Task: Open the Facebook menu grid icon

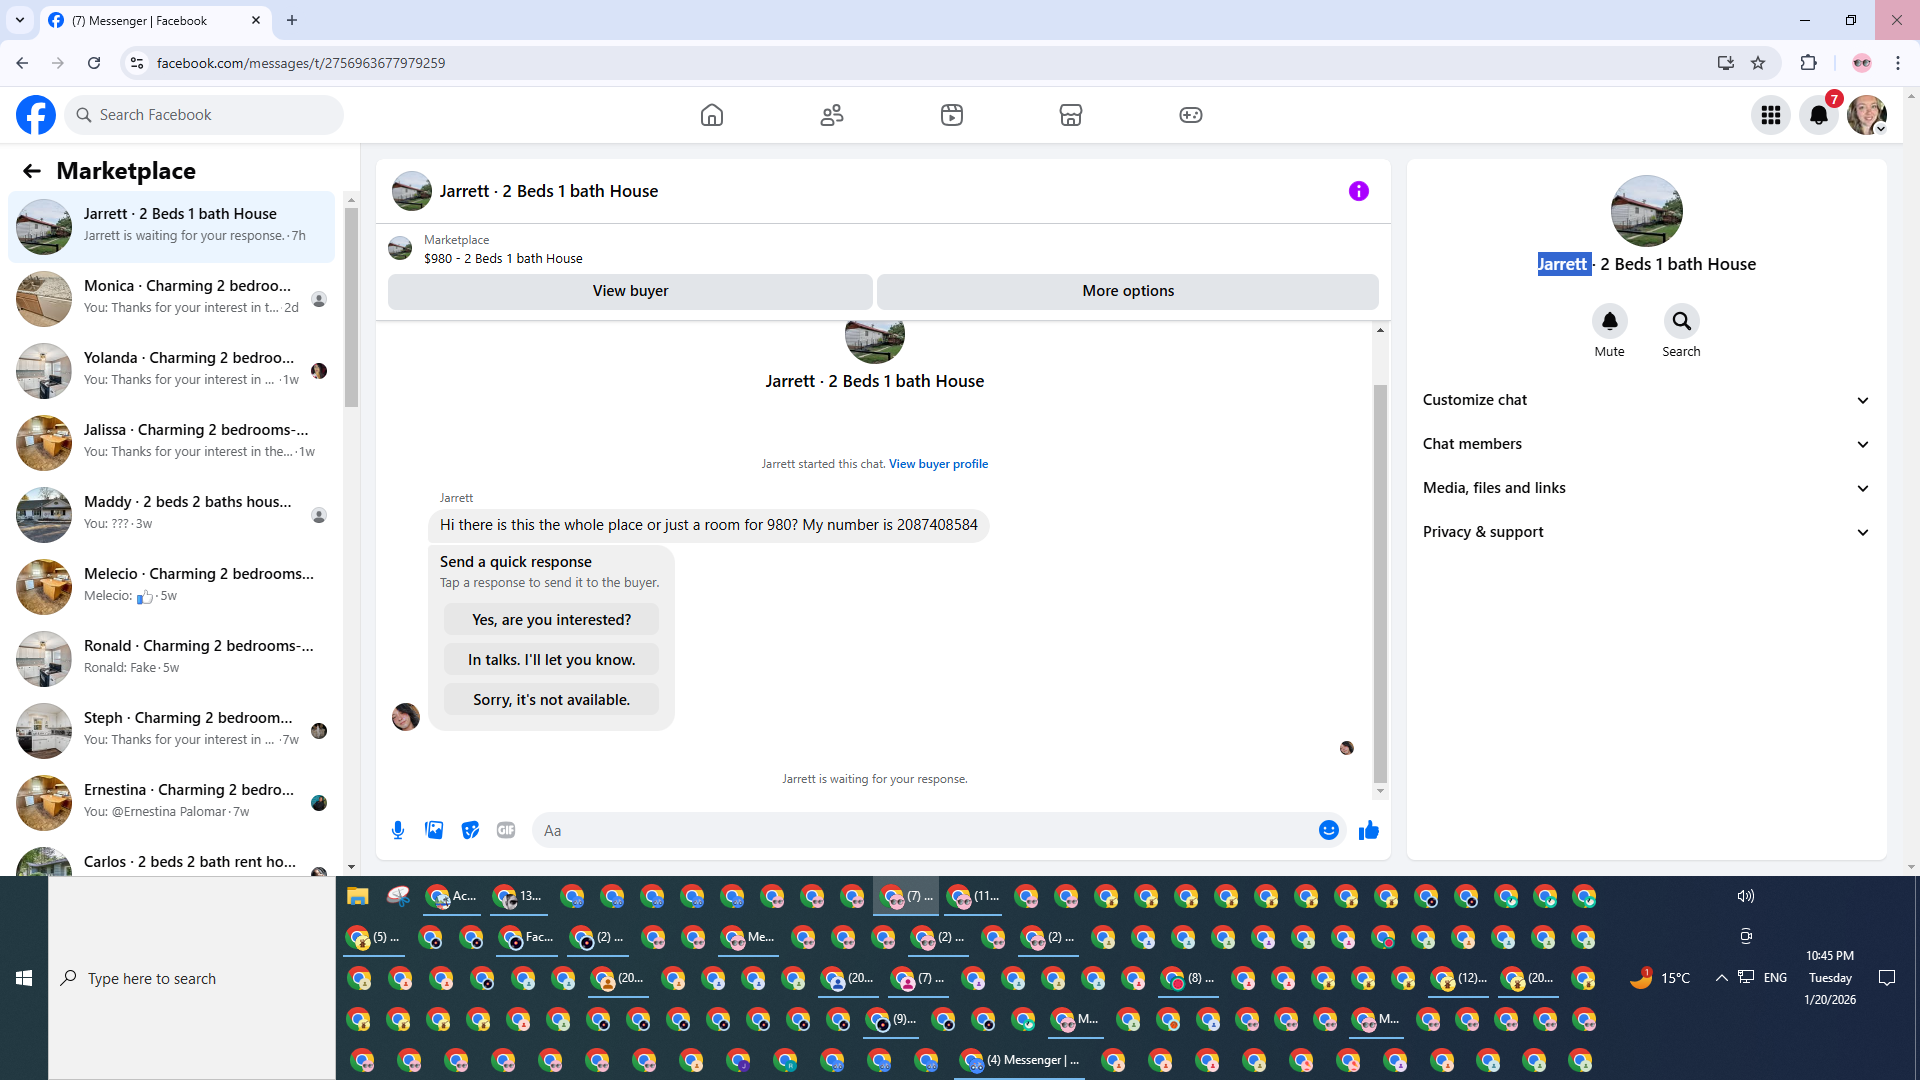Action: [1771, 115]
